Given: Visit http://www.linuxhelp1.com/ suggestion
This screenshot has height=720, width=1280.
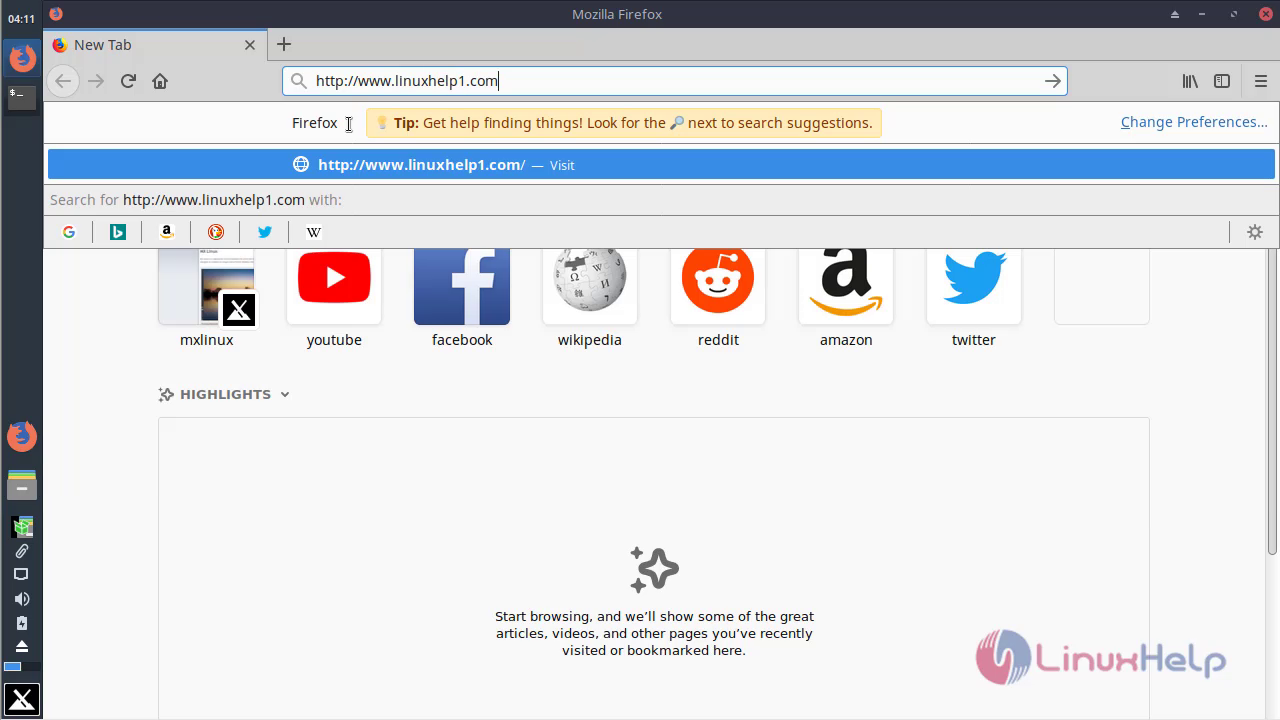Looking at the screenshot, I should pos(661,165).
